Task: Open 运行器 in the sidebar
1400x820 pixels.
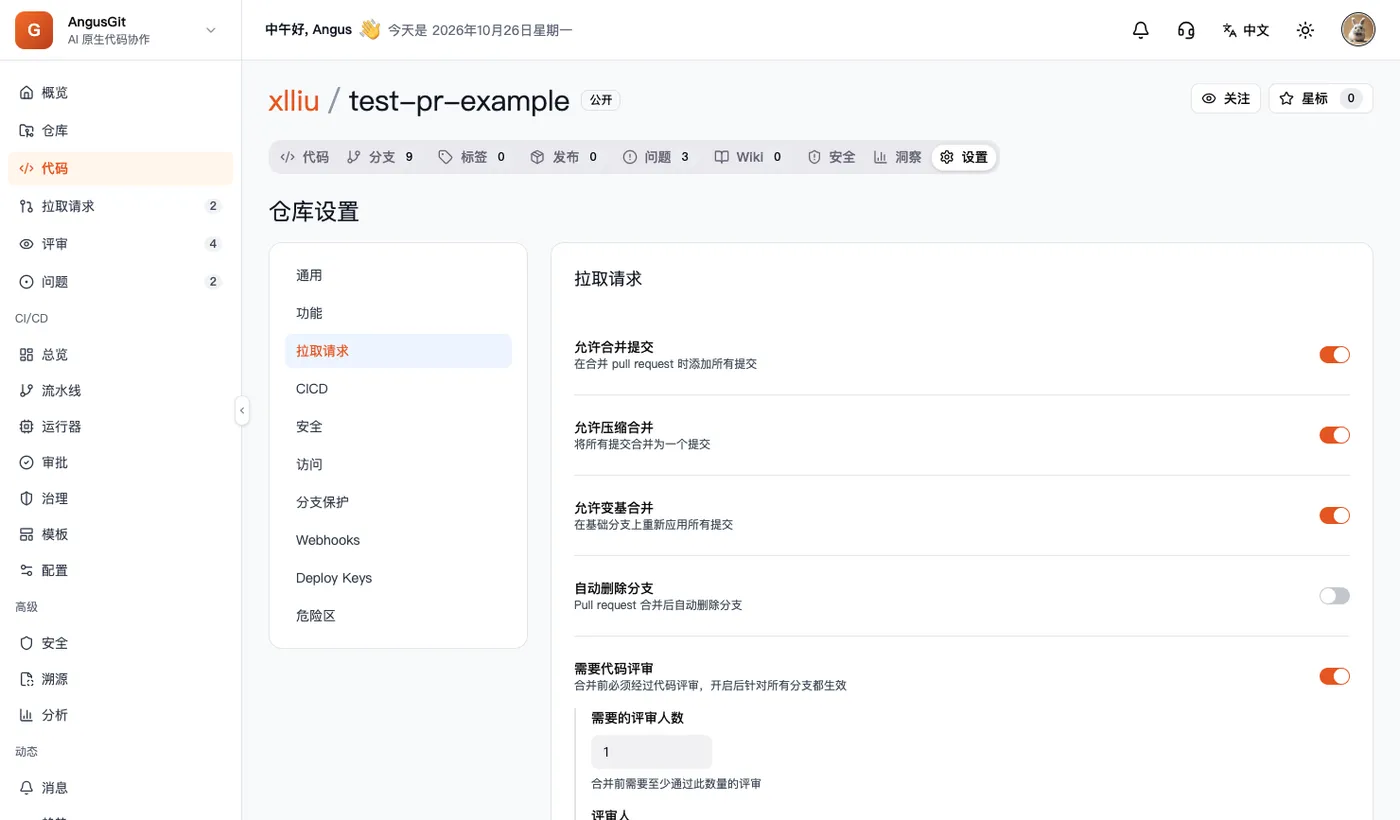Action: pyautogui.click(x=120, y=427)
